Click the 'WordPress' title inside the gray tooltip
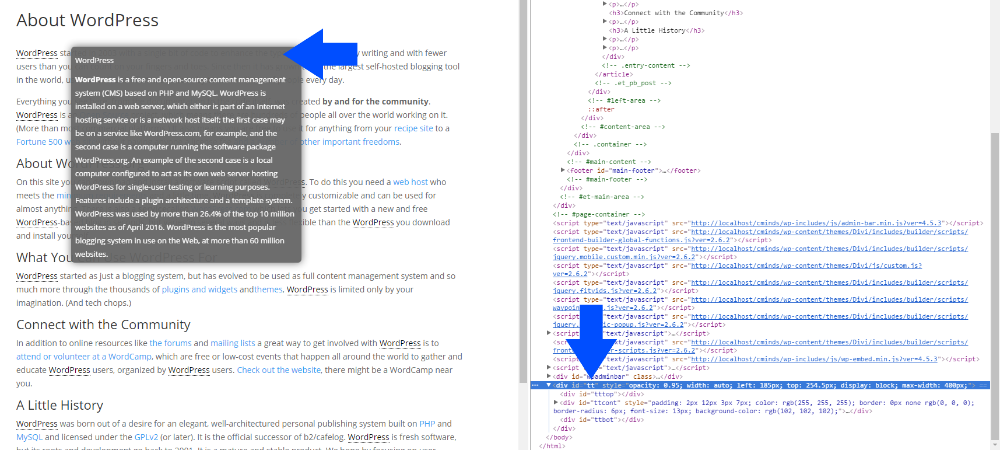 (x=94, y=61)
